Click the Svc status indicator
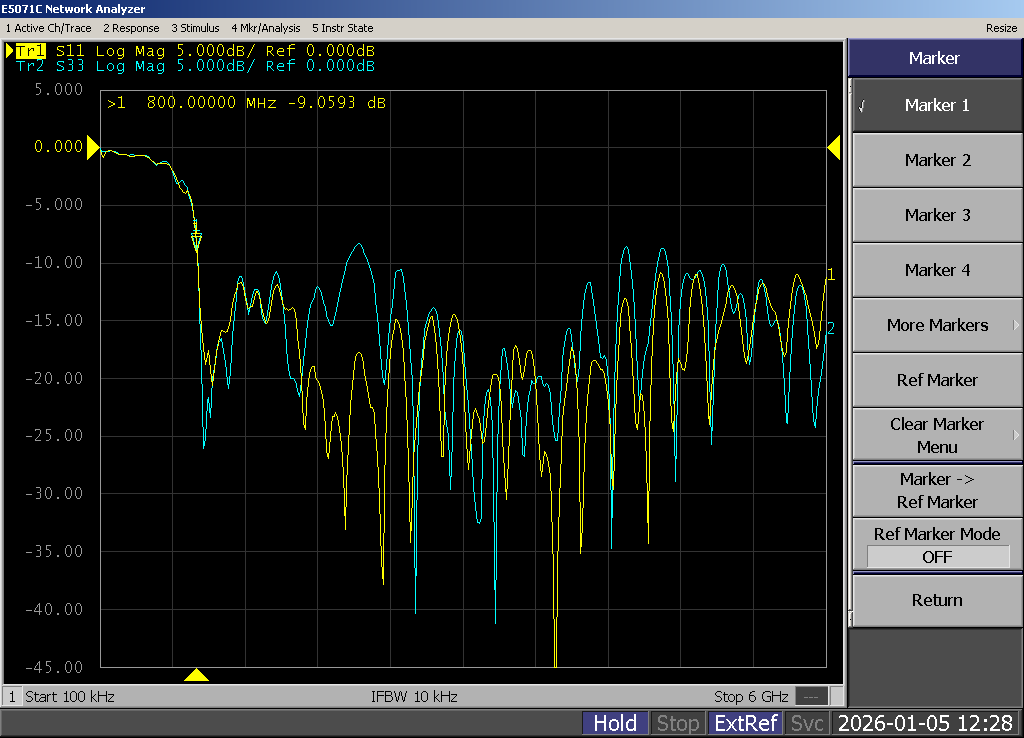This screenshot has height=738, width=1024. pos(807,723)
